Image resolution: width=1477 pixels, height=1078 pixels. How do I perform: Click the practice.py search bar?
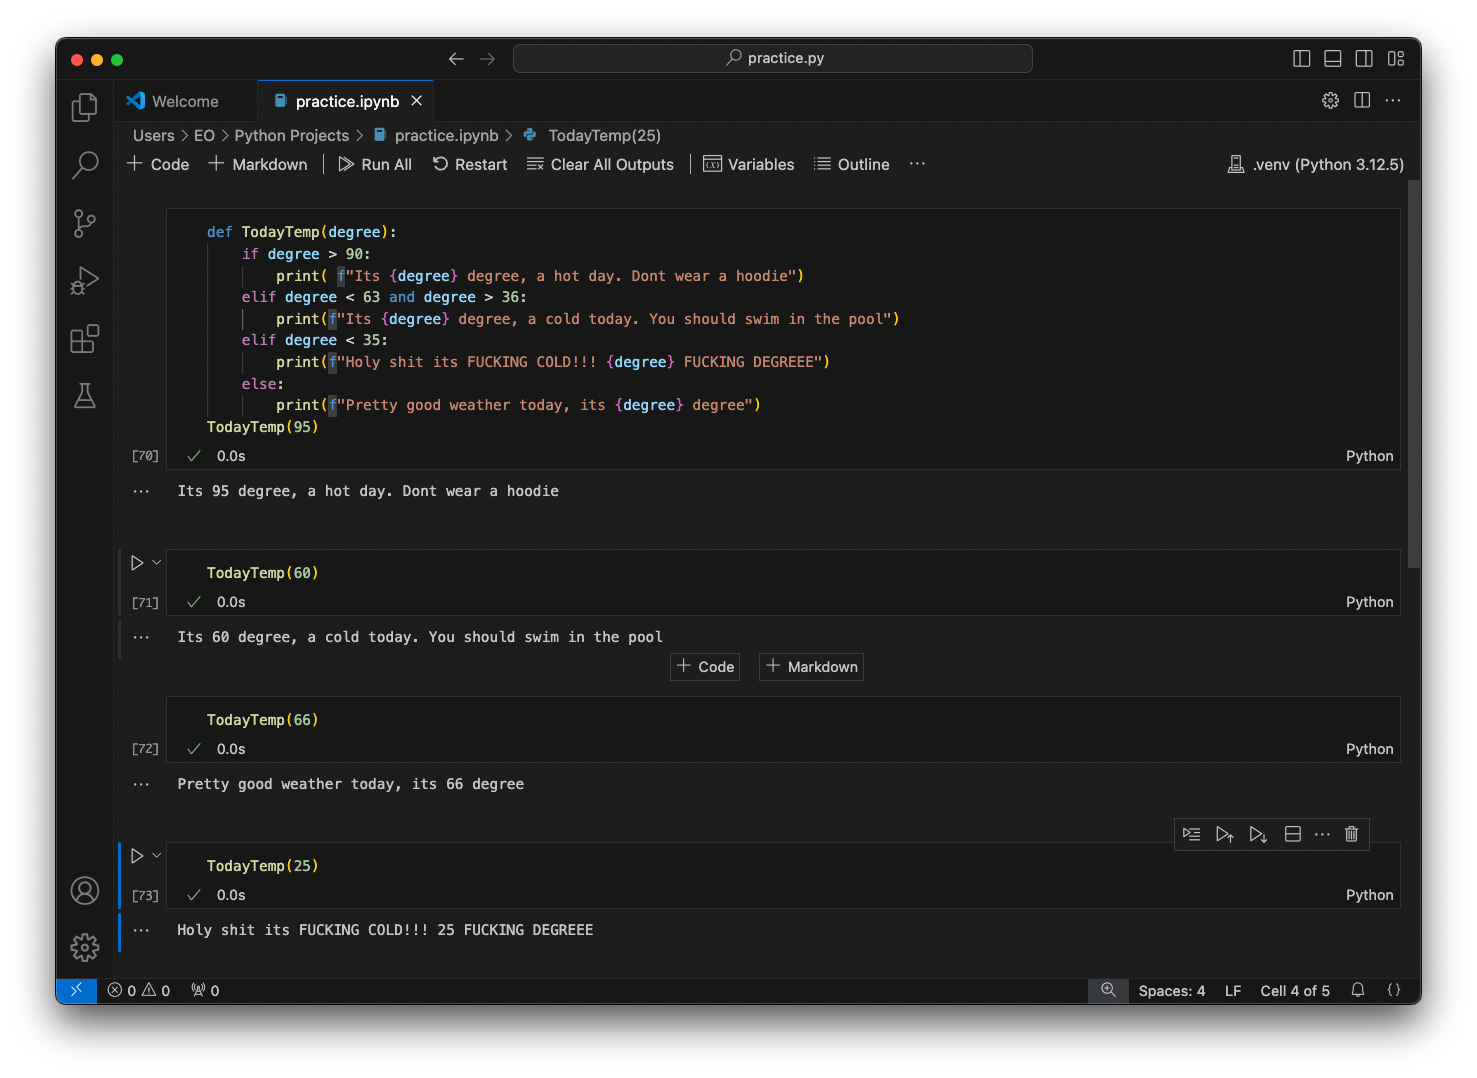tap(772, 58)
